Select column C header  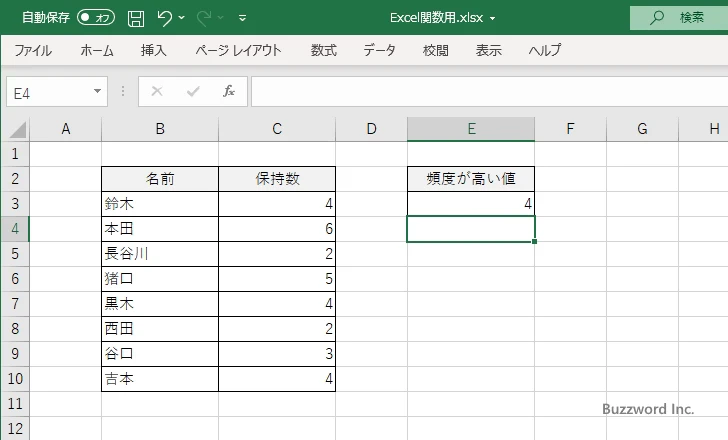277,129
